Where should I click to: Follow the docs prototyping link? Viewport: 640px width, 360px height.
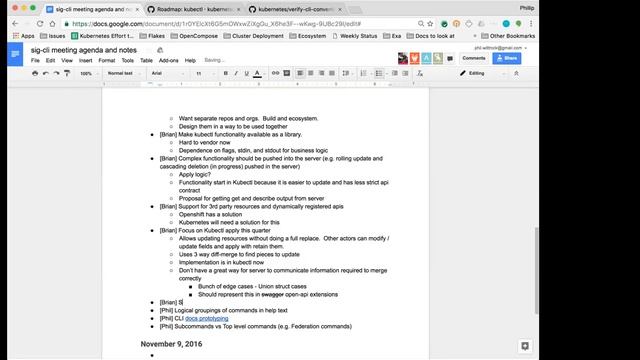(x=207, y=318)
